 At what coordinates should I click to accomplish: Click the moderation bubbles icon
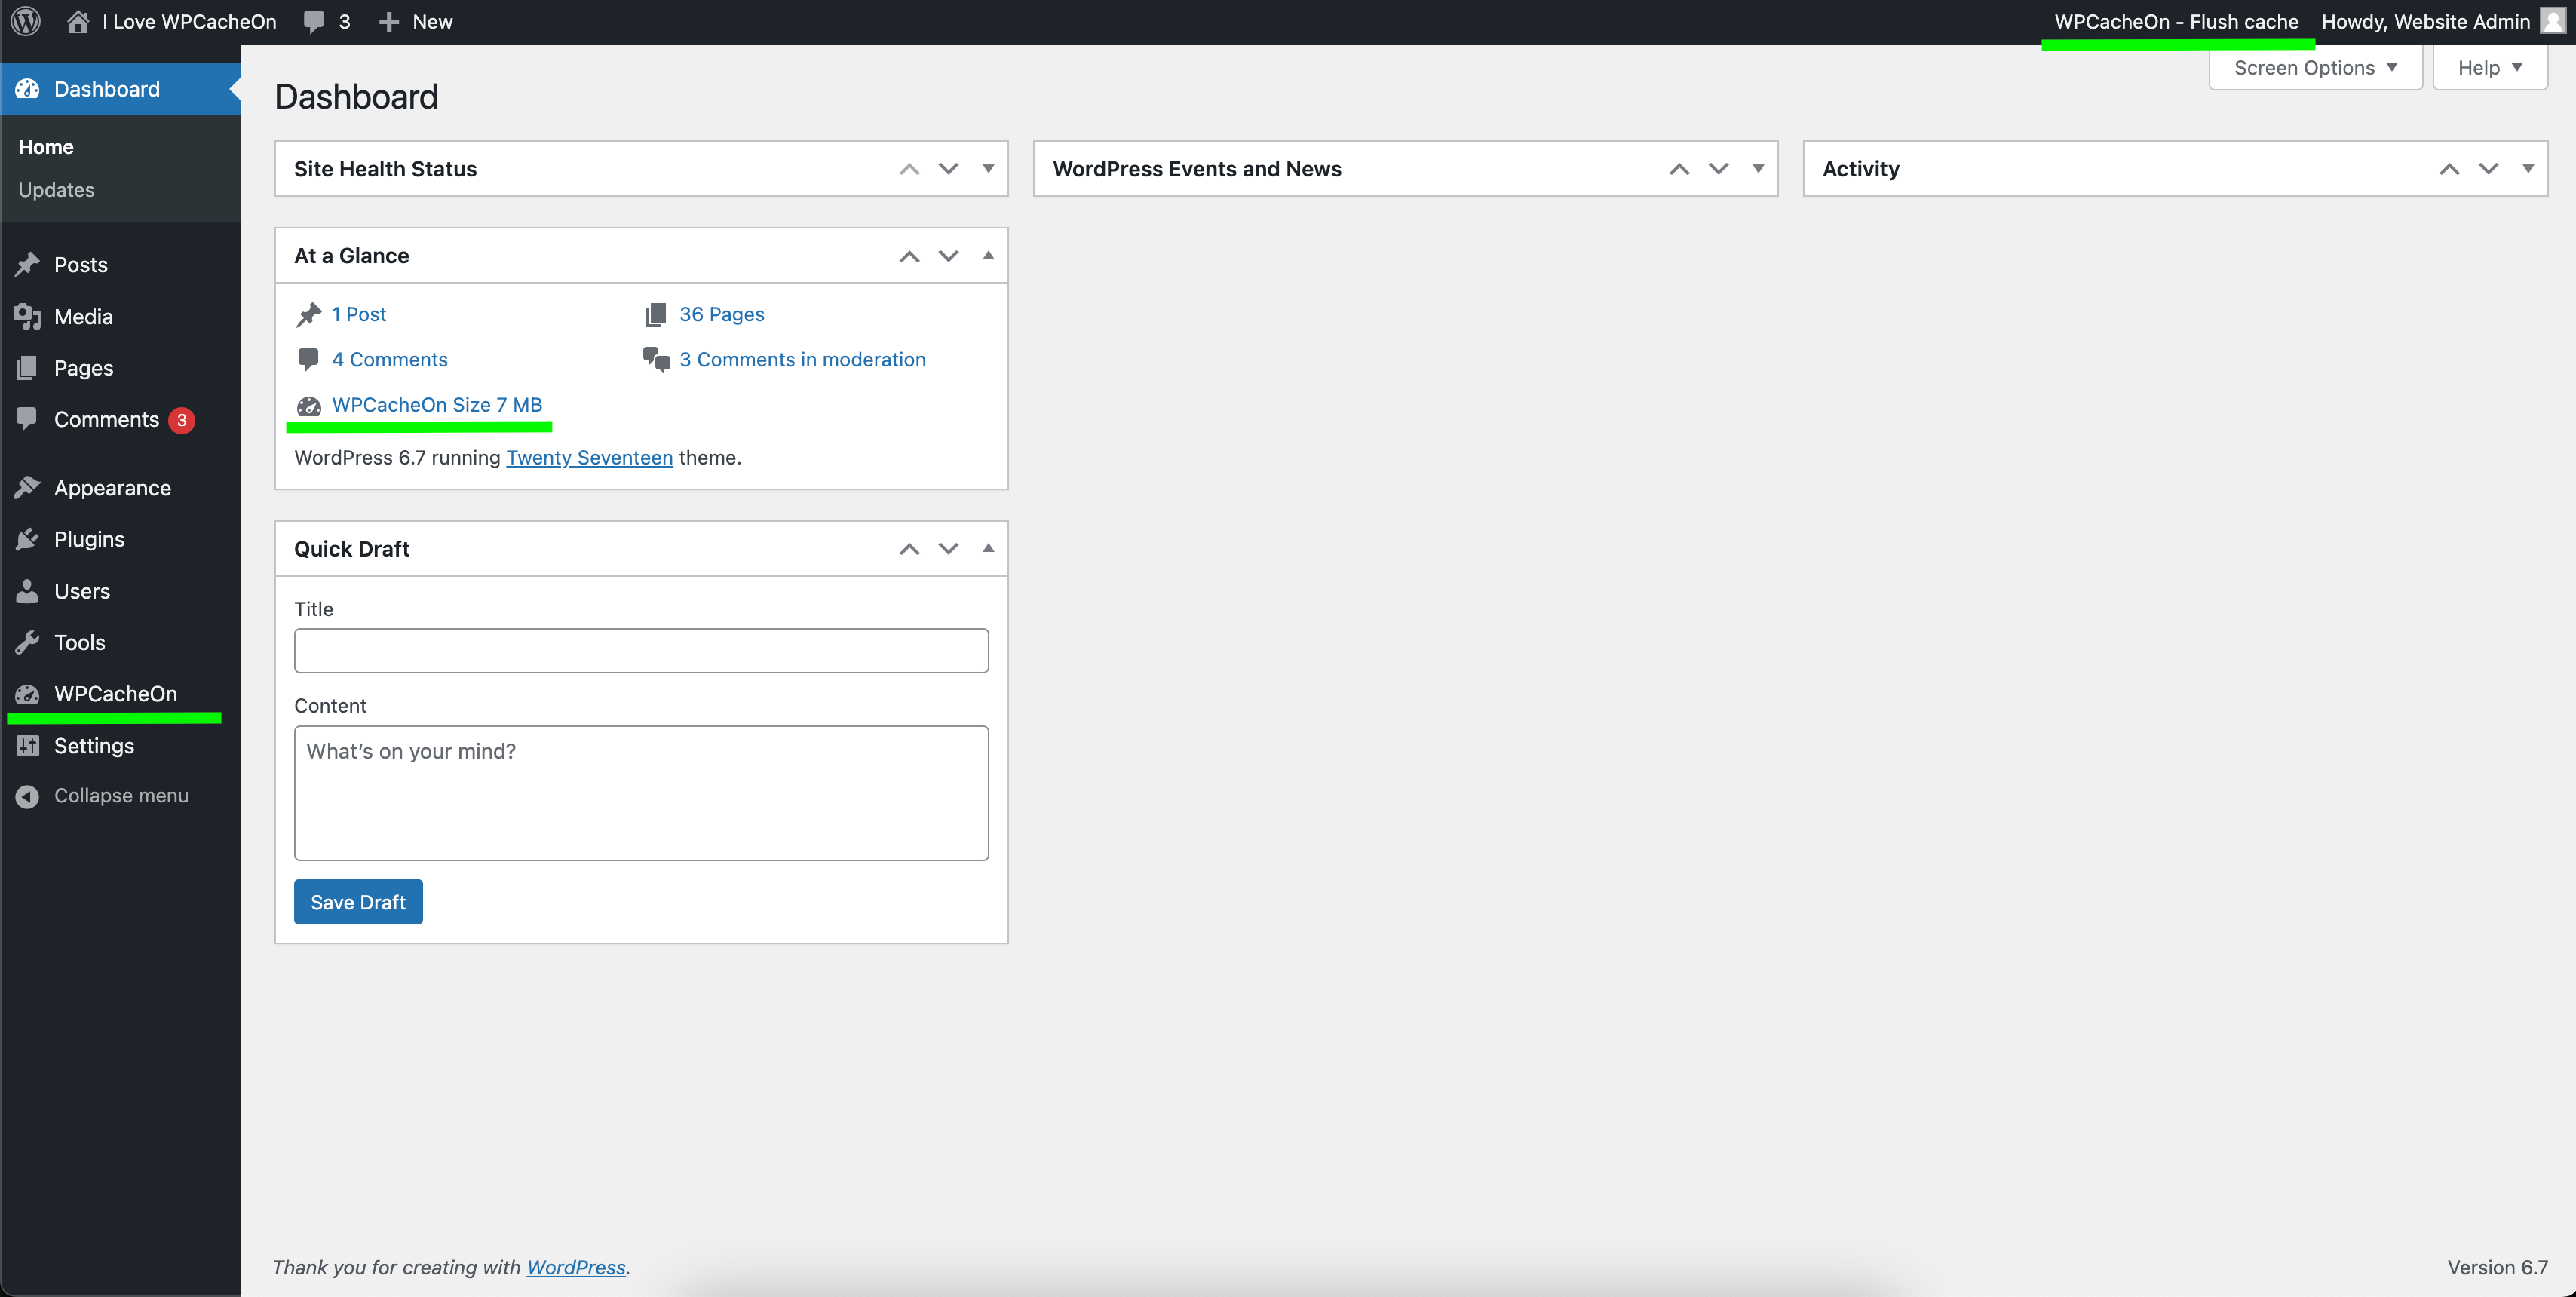(x=656, y=359)
